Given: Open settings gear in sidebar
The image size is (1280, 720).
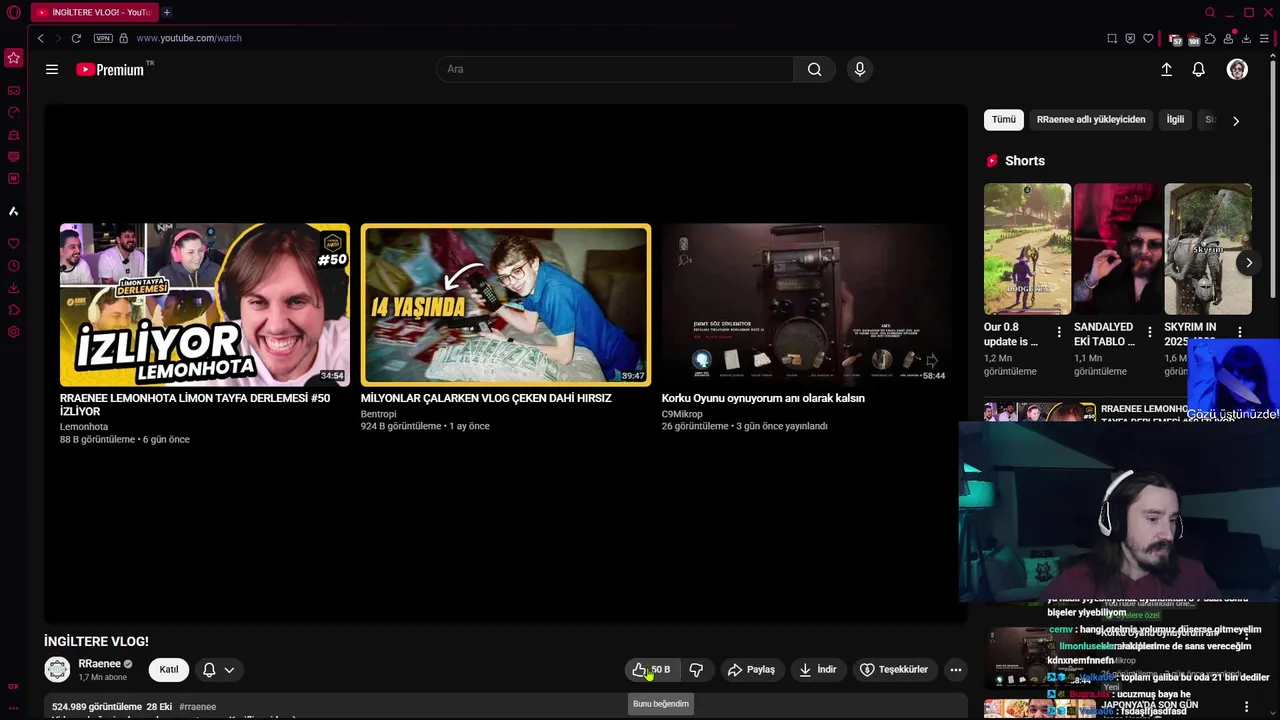Looking at the screenshot, I should click(x=14, y=332).
